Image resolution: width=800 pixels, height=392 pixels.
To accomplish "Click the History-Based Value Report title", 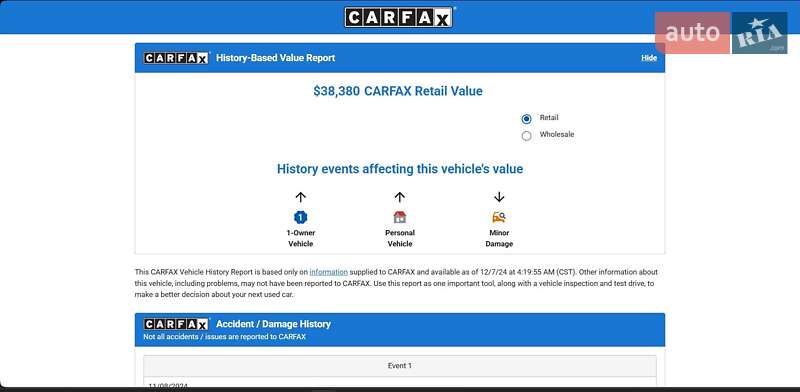I will tap(276, 58).
